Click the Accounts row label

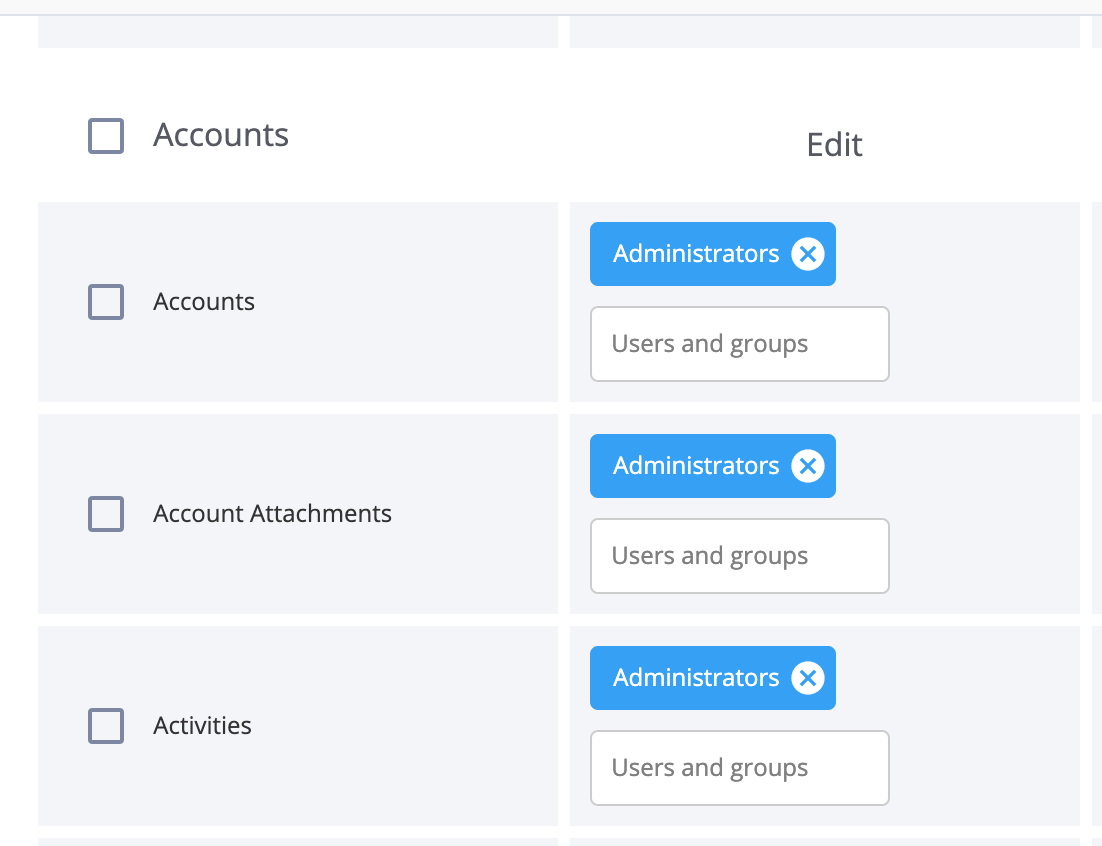coord(204,302)
